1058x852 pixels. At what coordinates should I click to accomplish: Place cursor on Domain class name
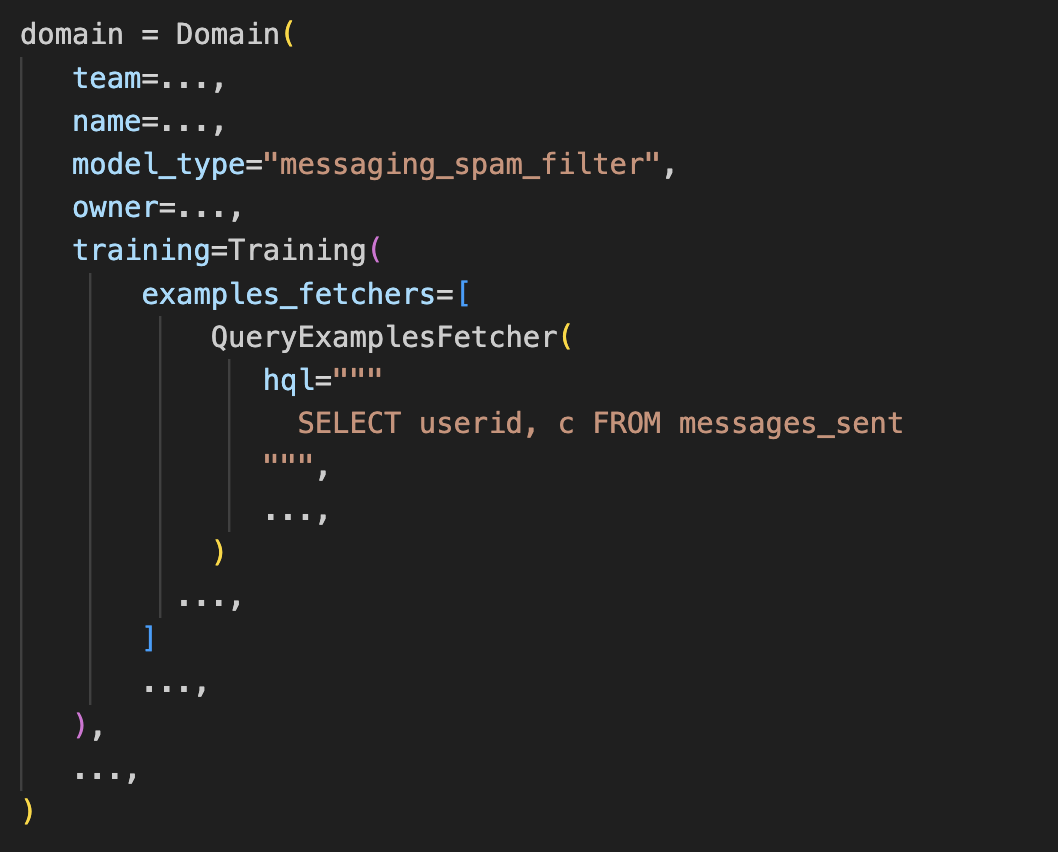click(227, 34)
